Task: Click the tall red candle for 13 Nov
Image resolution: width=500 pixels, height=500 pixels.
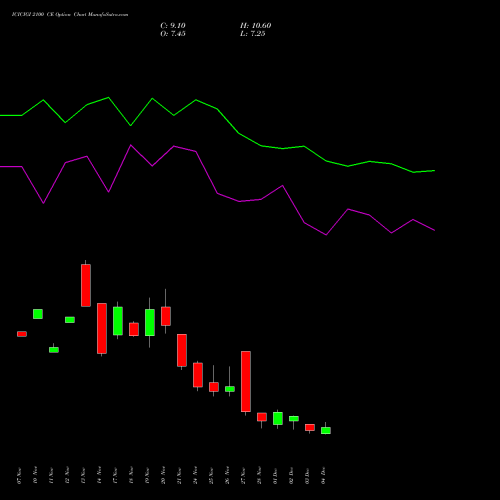Action: pos(86,285)
